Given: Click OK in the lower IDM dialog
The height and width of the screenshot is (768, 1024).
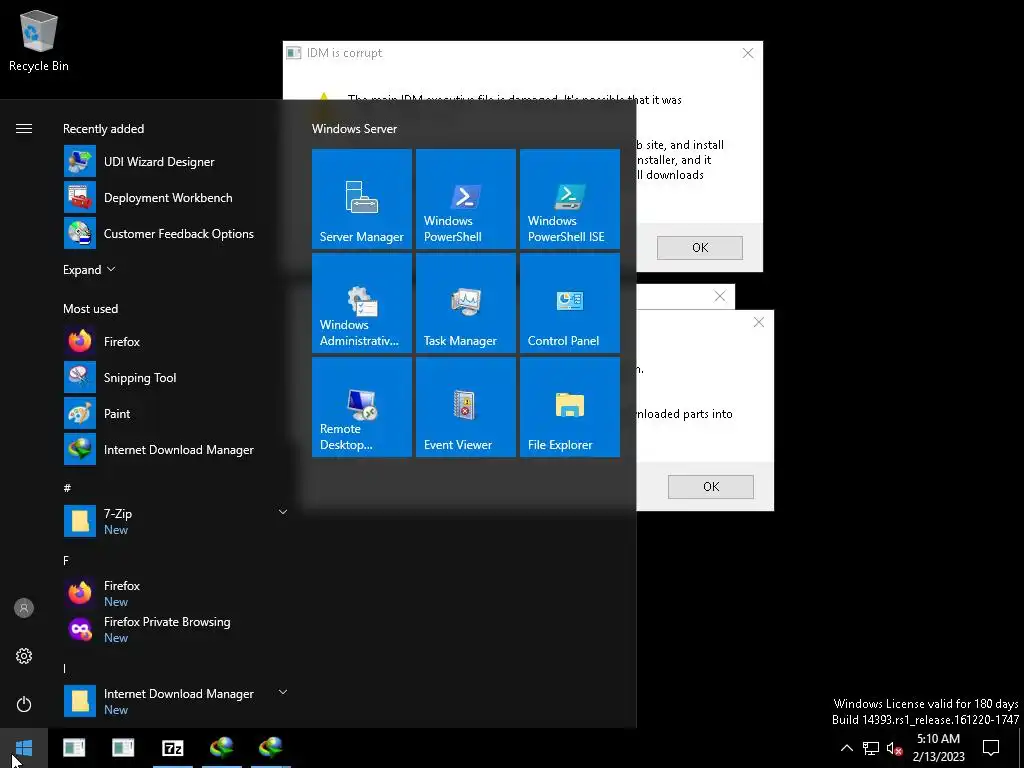Looking at the screenshot, I should pos(711,487).
